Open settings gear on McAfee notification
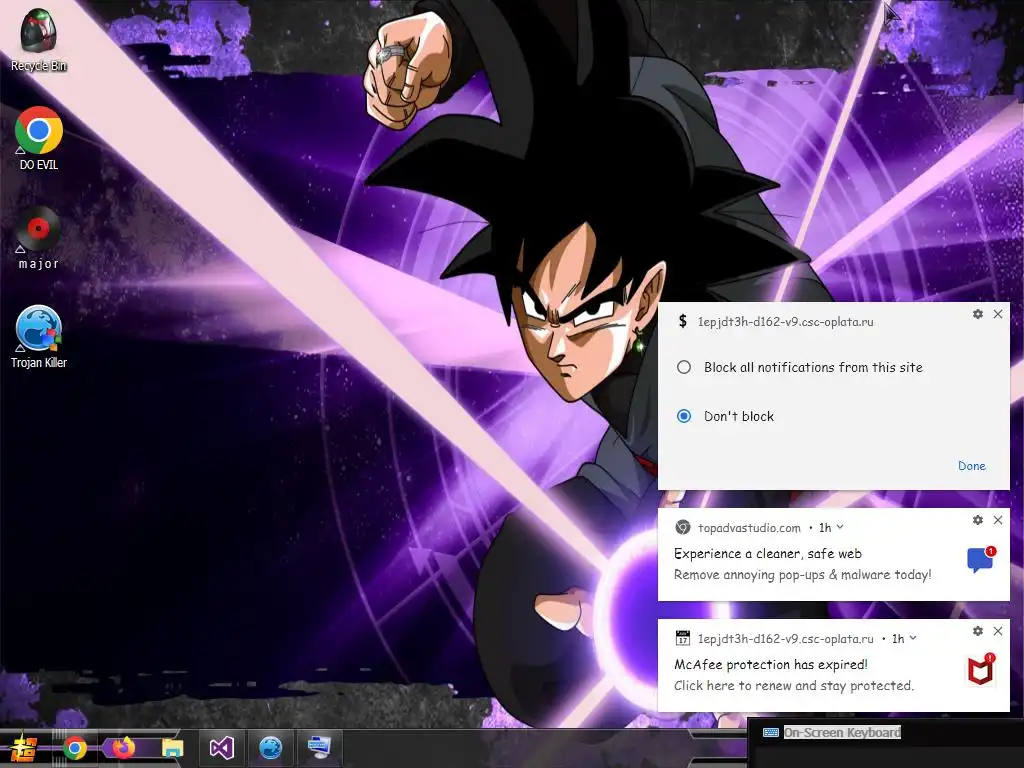 tap(978, 631)
